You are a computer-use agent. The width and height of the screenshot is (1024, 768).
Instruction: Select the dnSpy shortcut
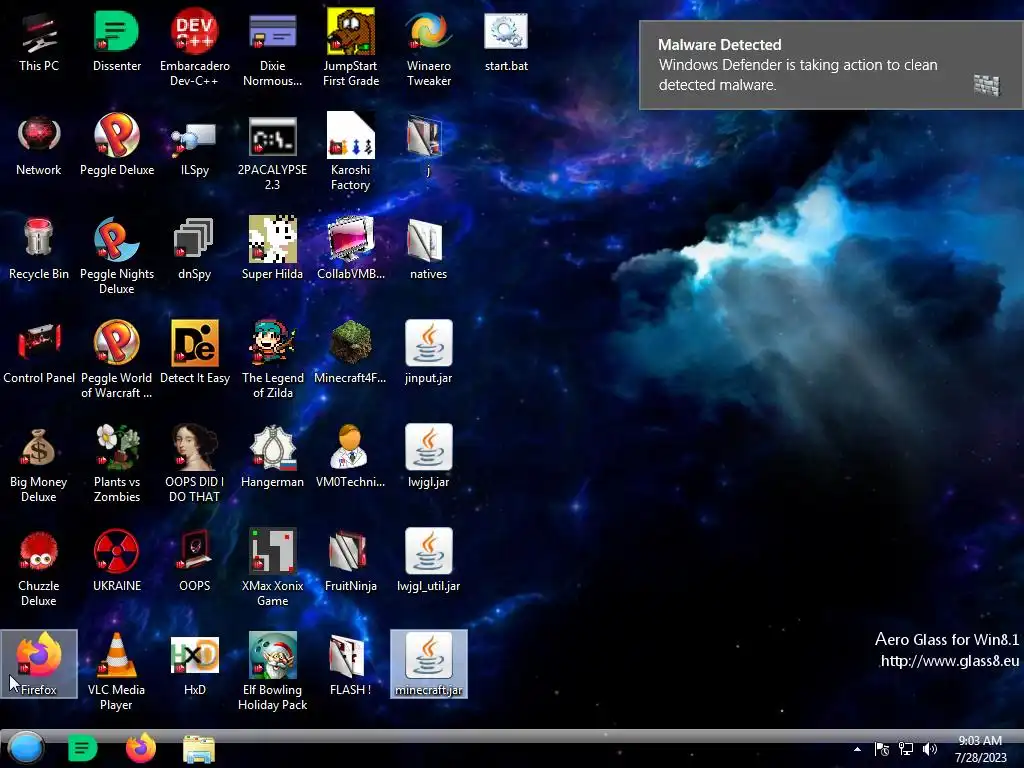195,250
